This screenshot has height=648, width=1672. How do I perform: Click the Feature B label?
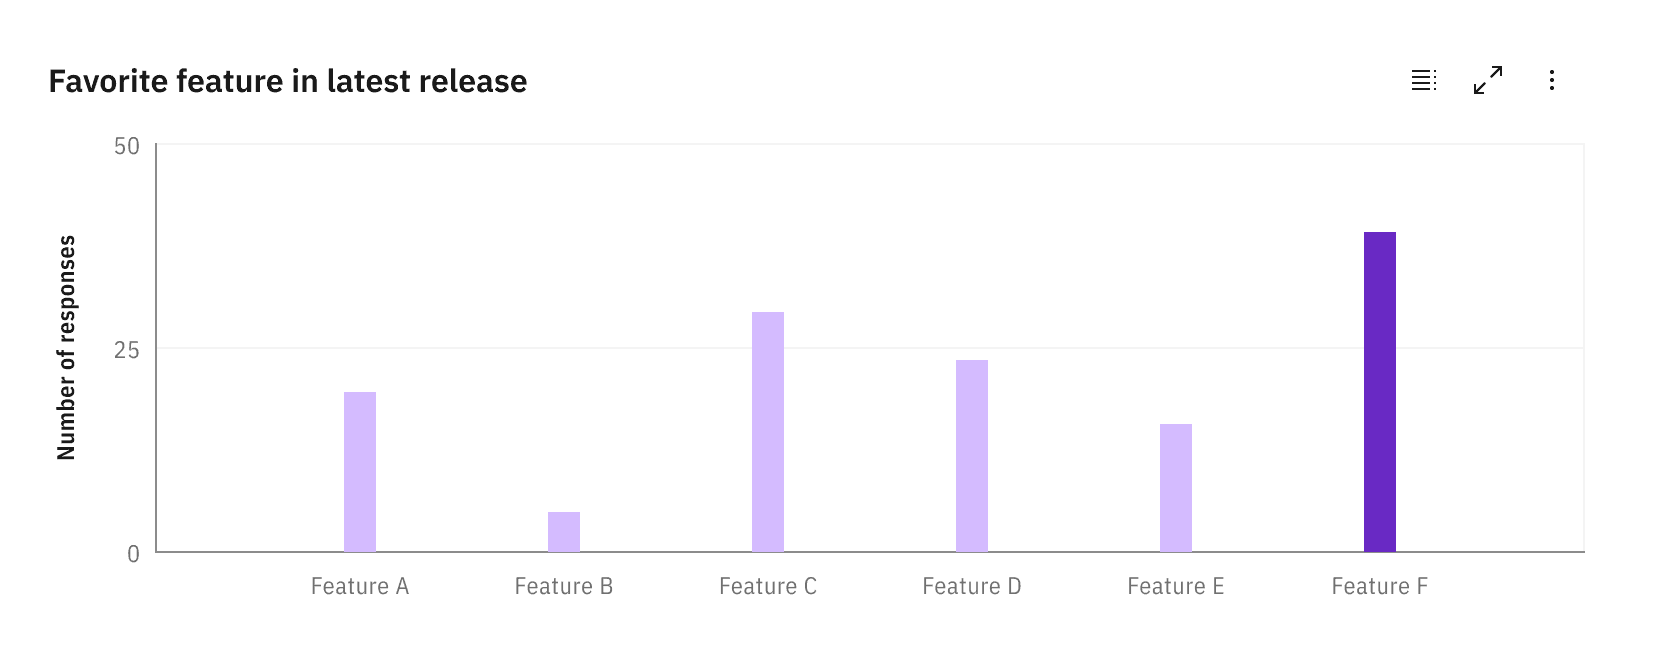point(564,586)
